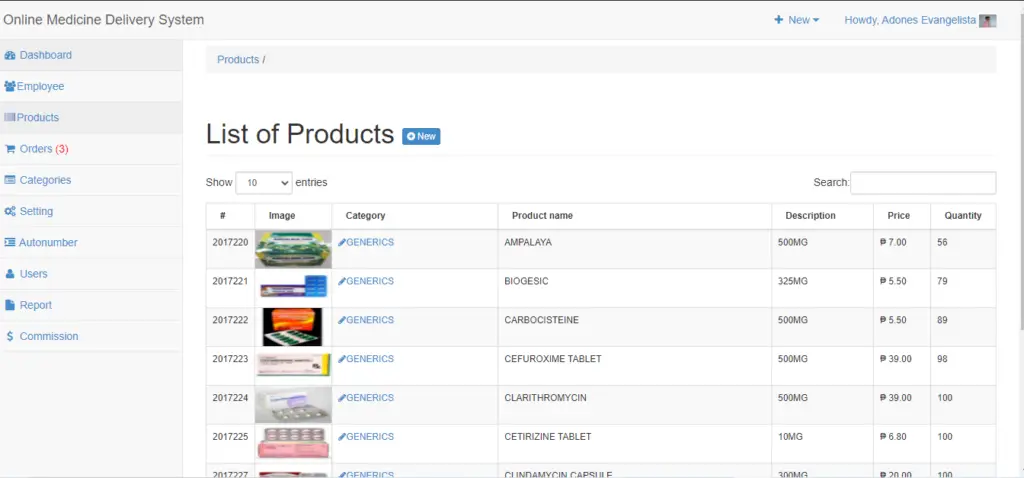The image size is (1024, 478).
Task: Select Categories from the sidebar
Action: point(91,180)
